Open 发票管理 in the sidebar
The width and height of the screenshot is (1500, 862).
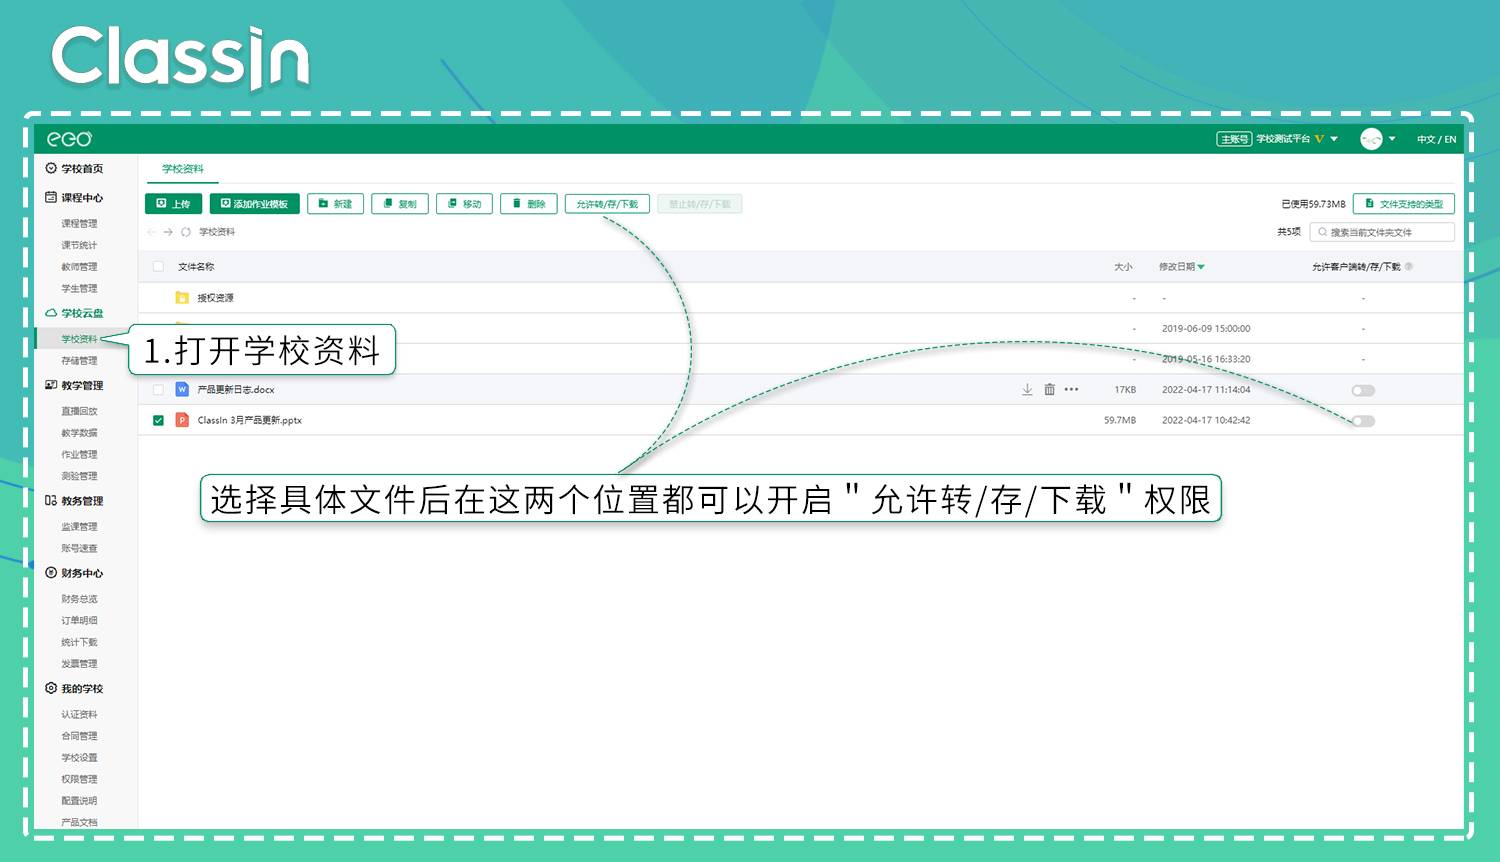[x=79, y=664]
